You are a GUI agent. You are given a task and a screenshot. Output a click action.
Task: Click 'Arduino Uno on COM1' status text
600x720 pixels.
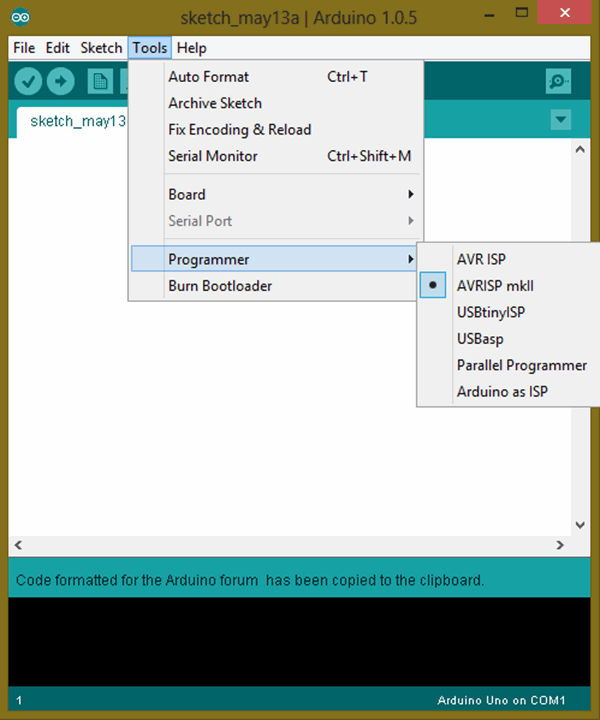[x=501, y=700]
